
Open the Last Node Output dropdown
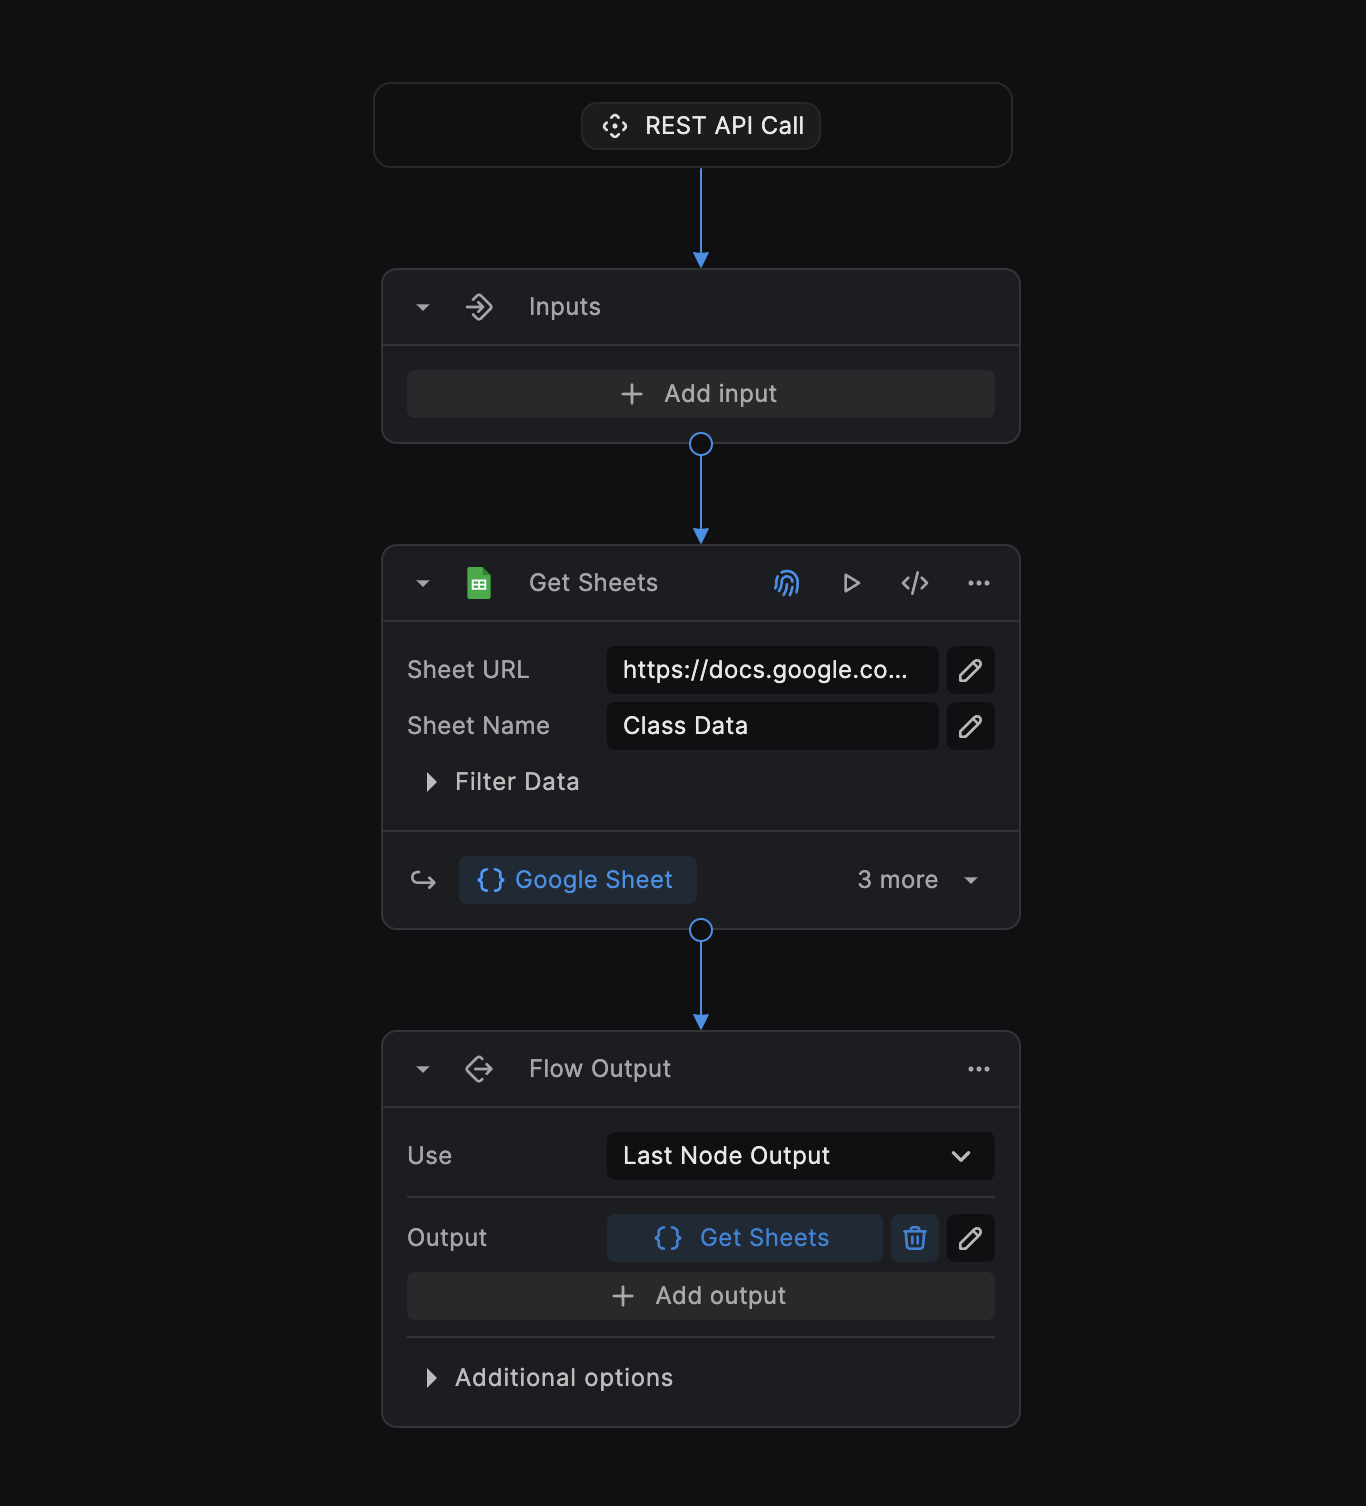[800, 1156]
